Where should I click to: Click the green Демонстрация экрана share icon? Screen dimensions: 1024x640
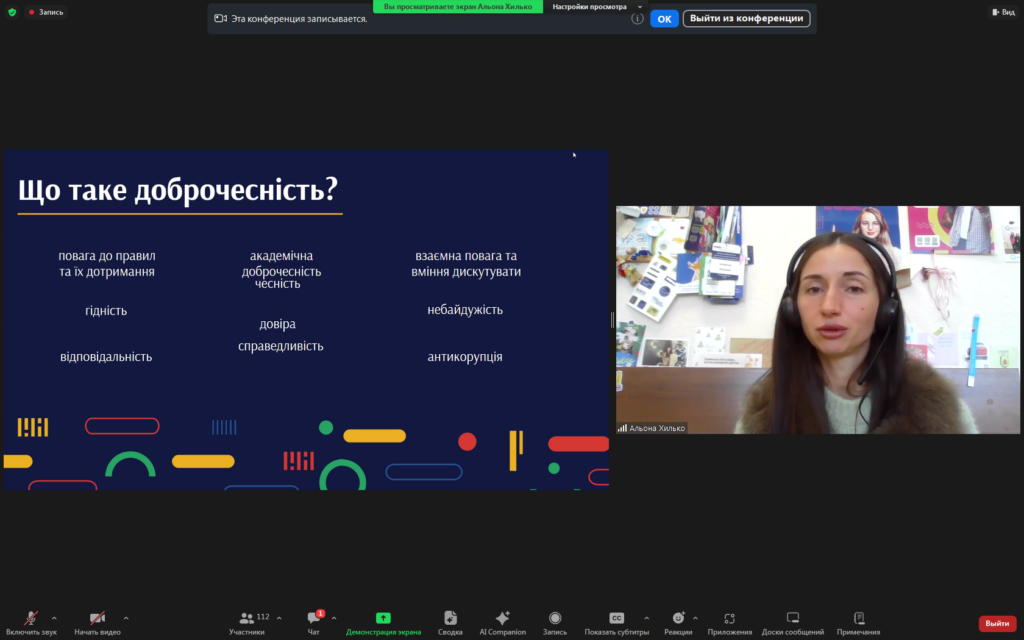point(383,618)
